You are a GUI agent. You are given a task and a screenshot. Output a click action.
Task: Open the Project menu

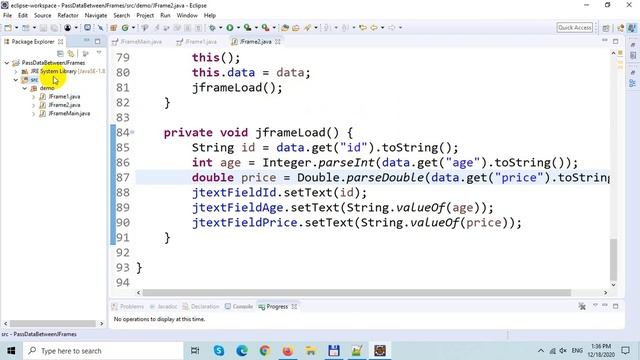[x=145, y=16]
